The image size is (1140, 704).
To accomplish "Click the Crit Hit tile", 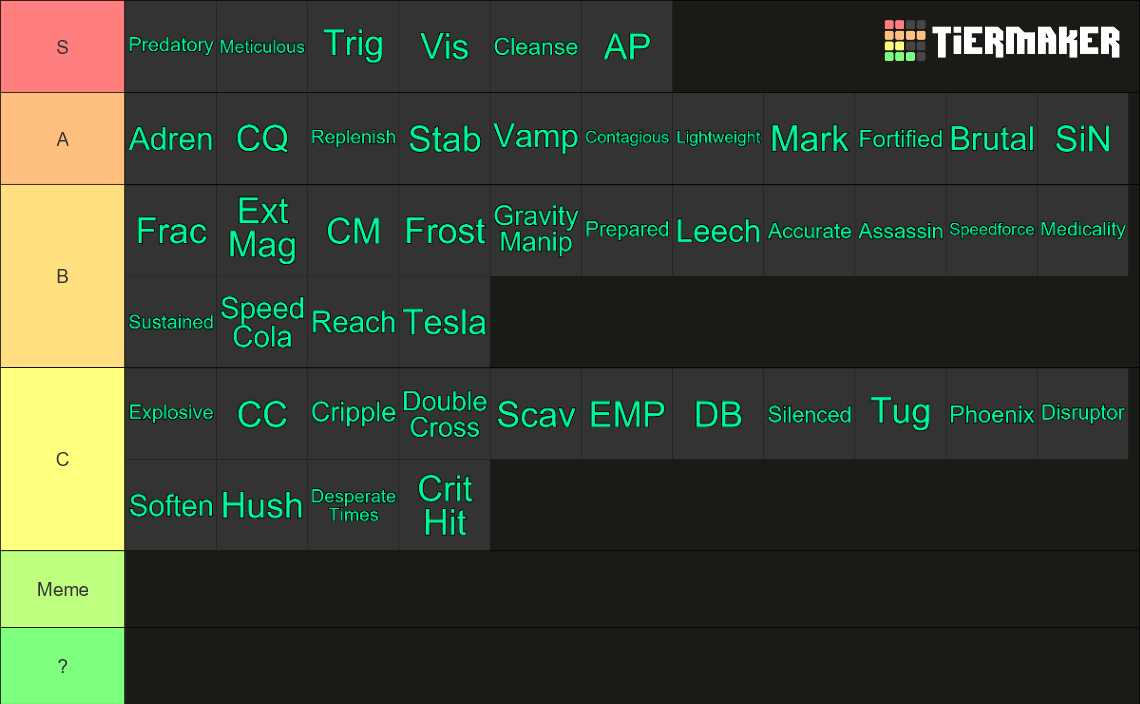I will (x=444, y=505).
